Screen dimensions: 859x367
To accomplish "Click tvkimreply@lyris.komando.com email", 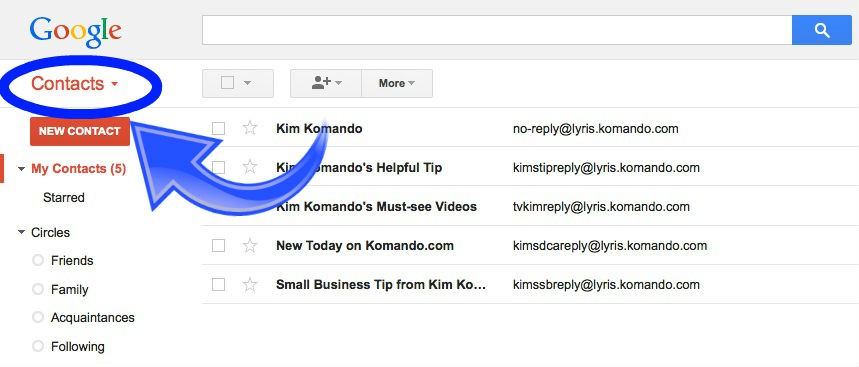I will [601, 207].
